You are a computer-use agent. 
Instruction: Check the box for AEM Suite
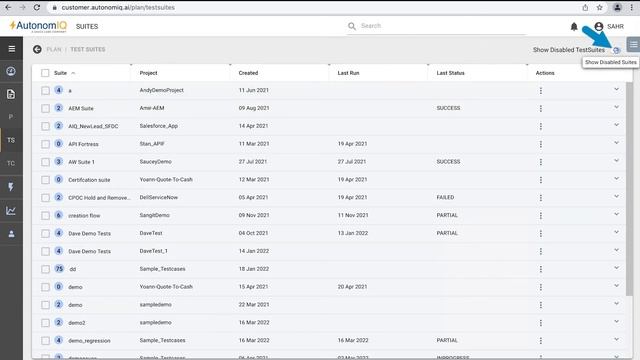coord(45,109)
